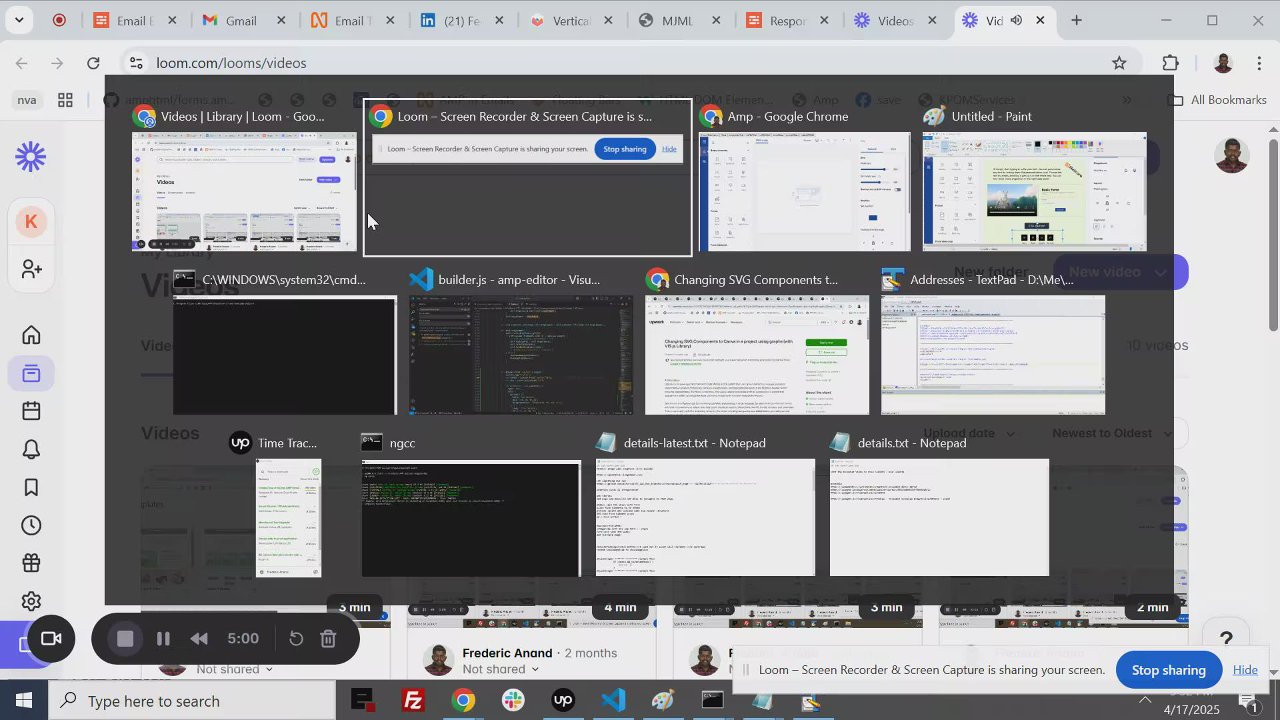Screen dimensions: 1280x720
Task: Switch to details.txt - Notepad window
Action: point(939,505)
